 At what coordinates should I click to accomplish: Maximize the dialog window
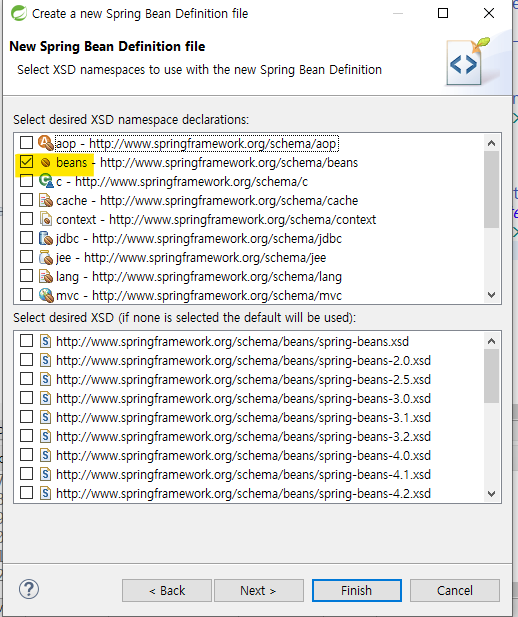[x=443, y=13]
